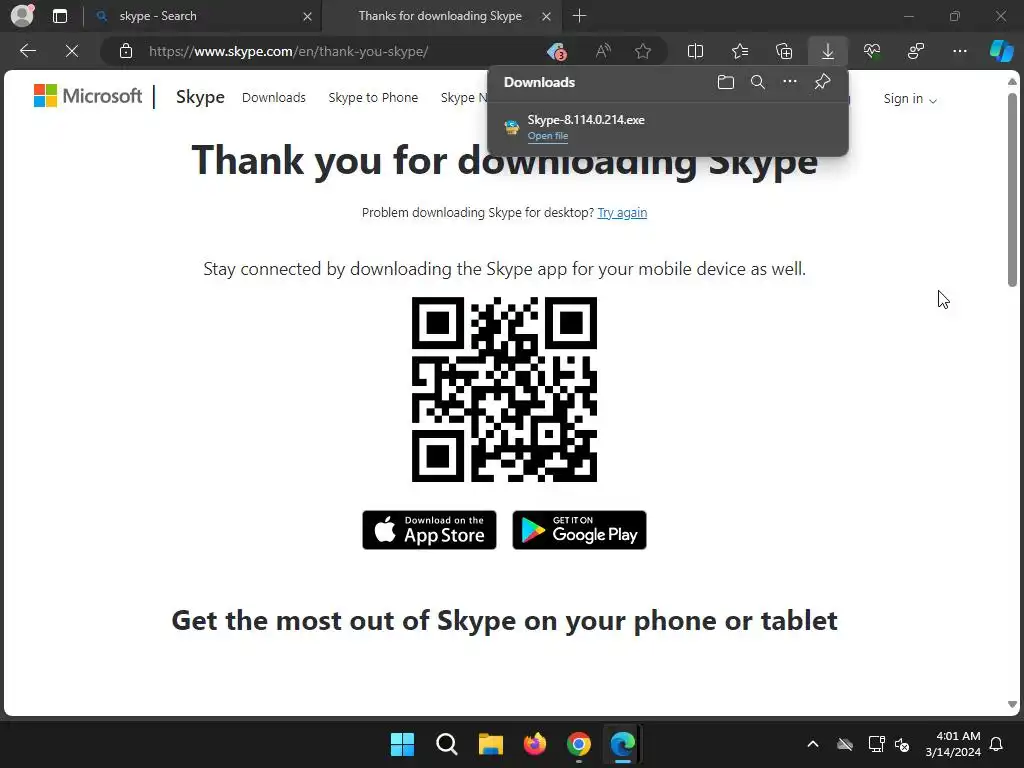Launch Firefox from taskbar

point(535,744)
